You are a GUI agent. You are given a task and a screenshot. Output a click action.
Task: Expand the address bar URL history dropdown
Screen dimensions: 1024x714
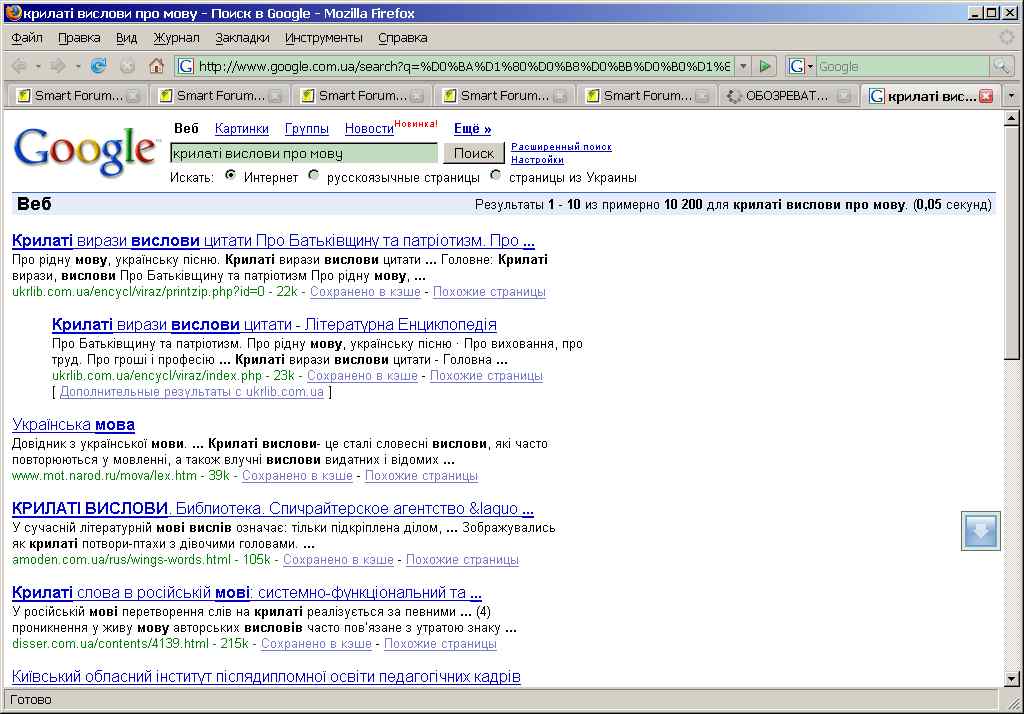point(743,66)
